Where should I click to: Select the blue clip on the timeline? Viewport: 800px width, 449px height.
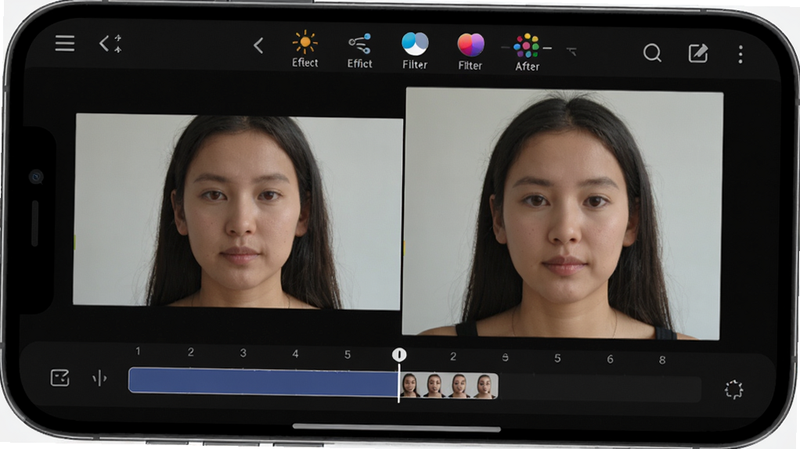263,382
